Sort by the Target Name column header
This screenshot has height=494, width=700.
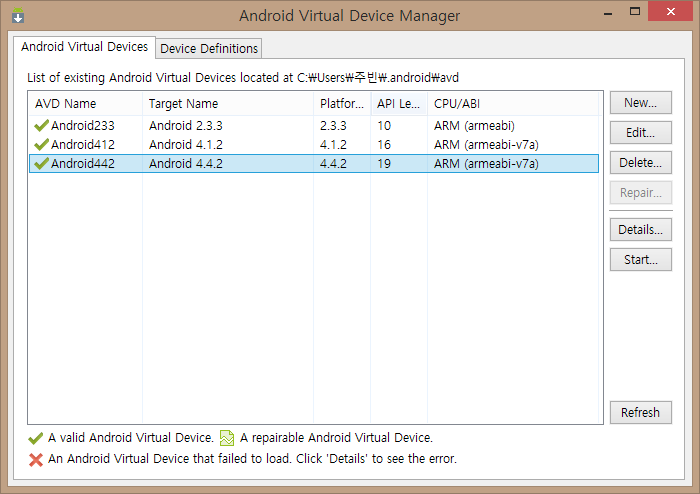[228, 104]
